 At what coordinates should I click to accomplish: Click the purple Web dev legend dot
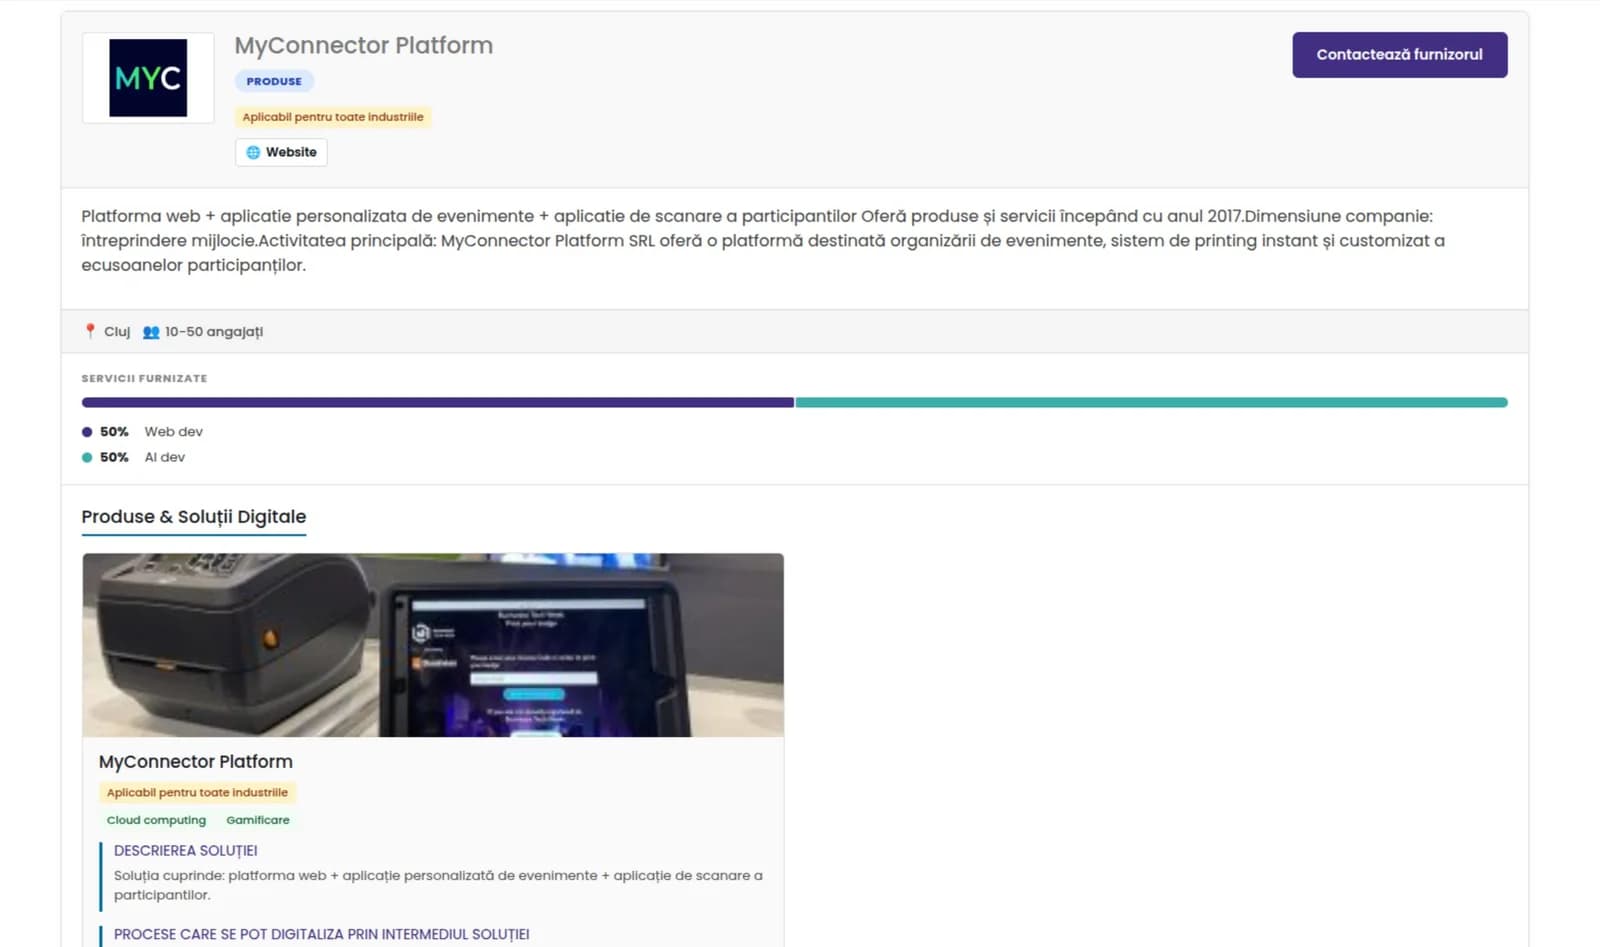87,432
